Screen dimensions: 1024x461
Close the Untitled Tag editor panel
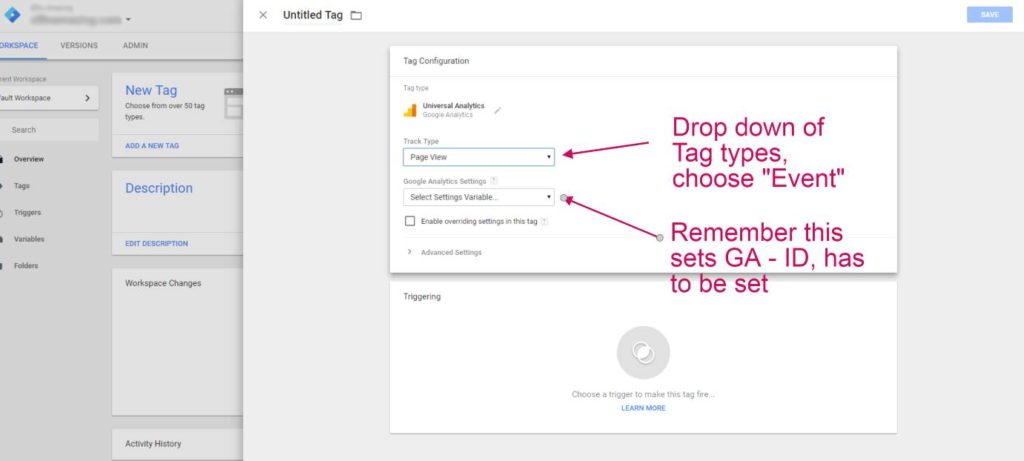(263, 15)
